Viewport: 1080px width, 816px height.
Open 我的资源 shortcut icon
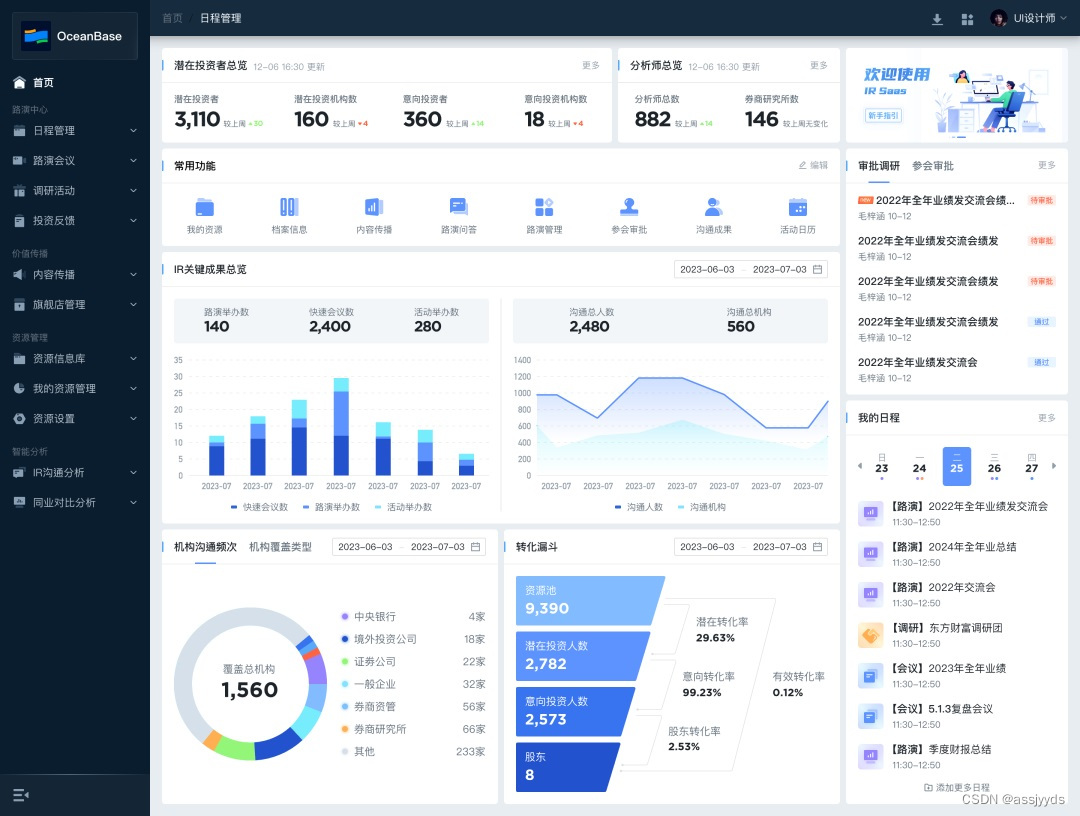pyautogui.click(x=205, y=207)
